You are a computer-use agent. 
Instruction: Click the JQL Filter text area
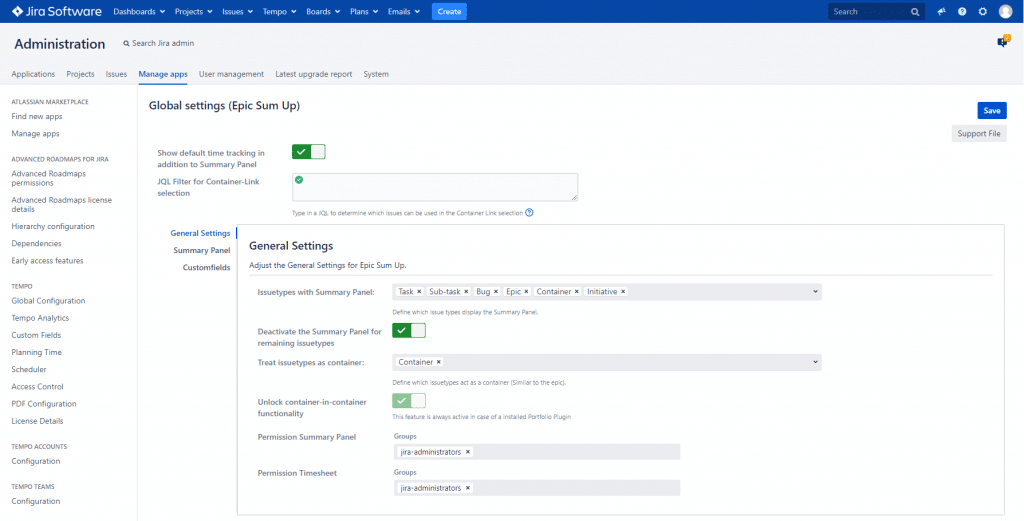pyautogui.click(x=435, y=187)
